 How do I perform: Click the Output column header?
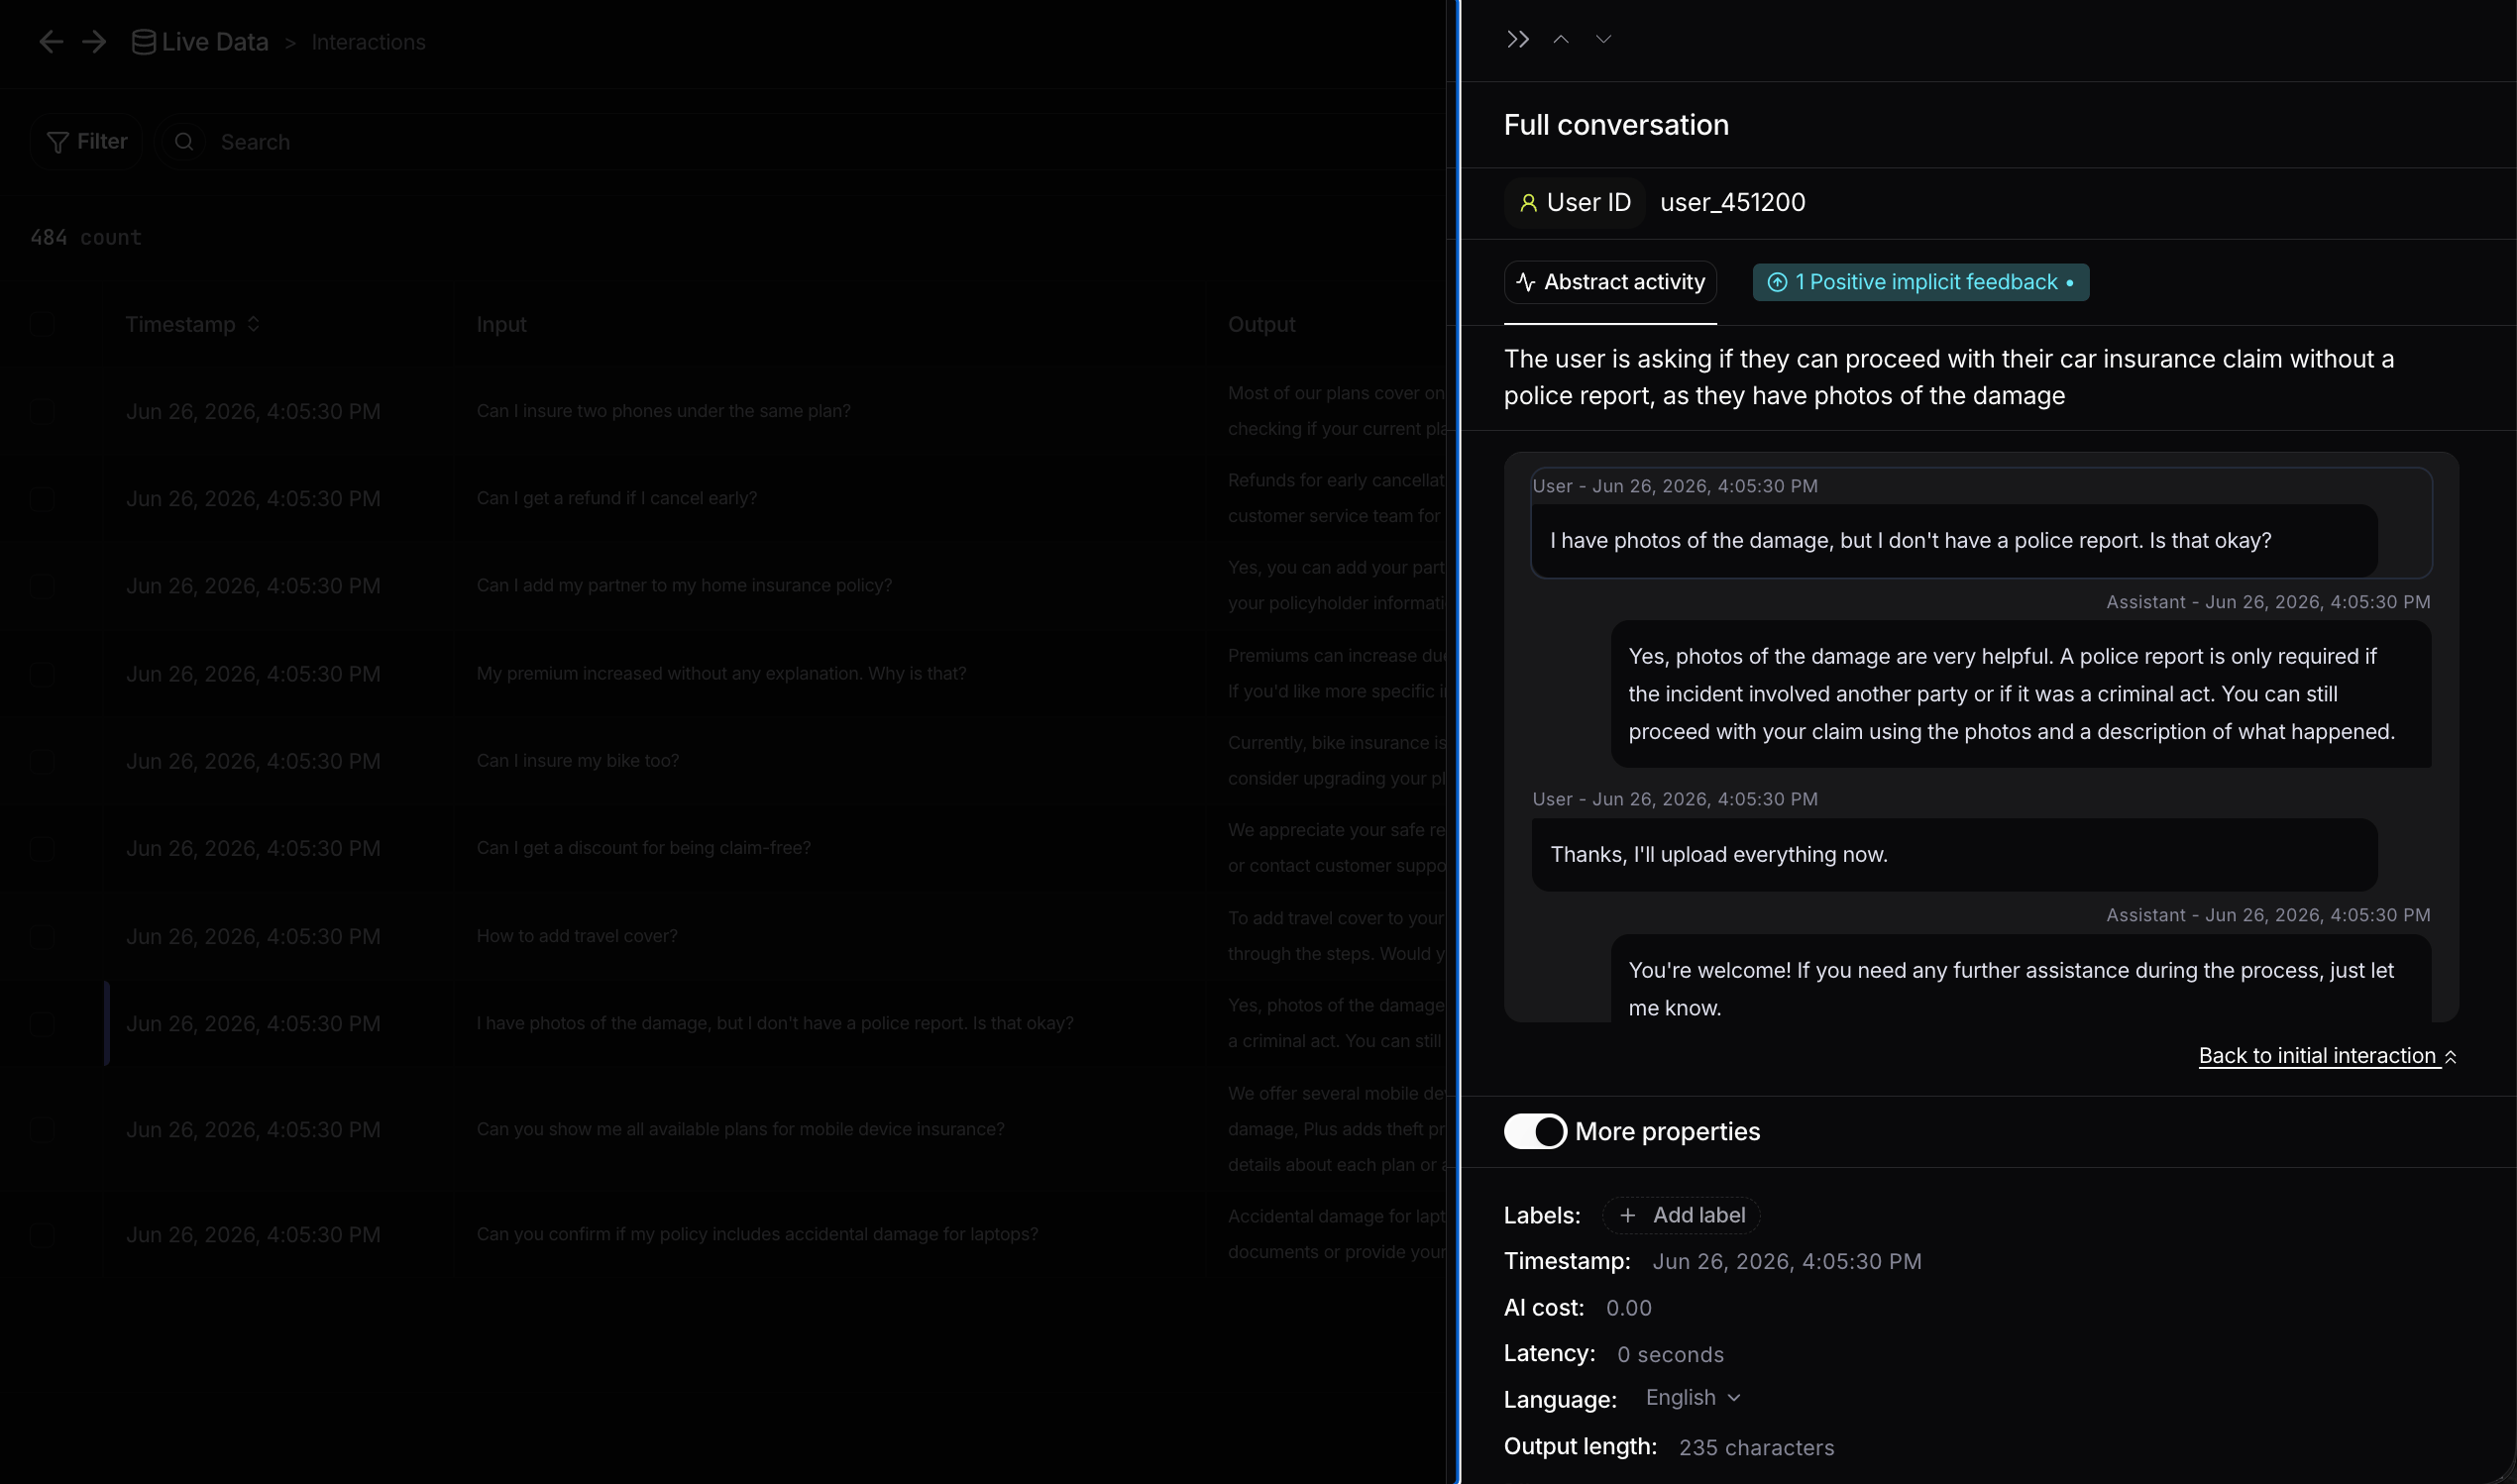click(x=1261, y=324)
